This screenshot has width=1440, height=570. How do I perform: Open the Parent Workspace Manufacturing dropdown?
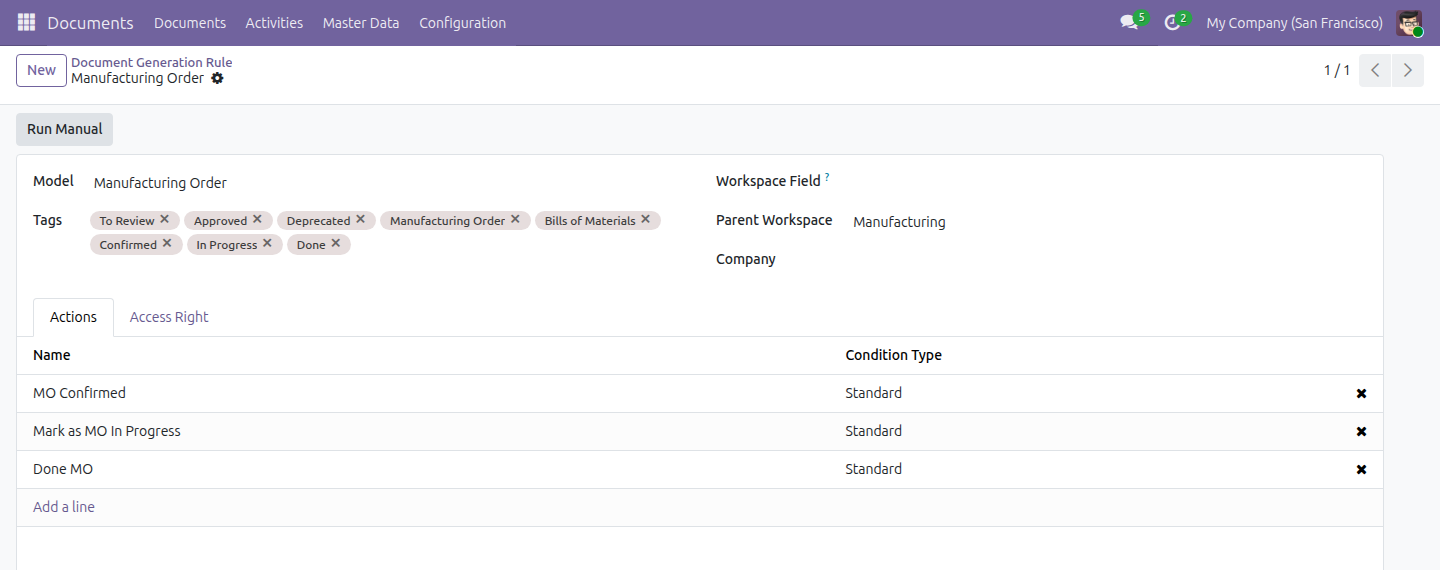tap(1108, 222)
